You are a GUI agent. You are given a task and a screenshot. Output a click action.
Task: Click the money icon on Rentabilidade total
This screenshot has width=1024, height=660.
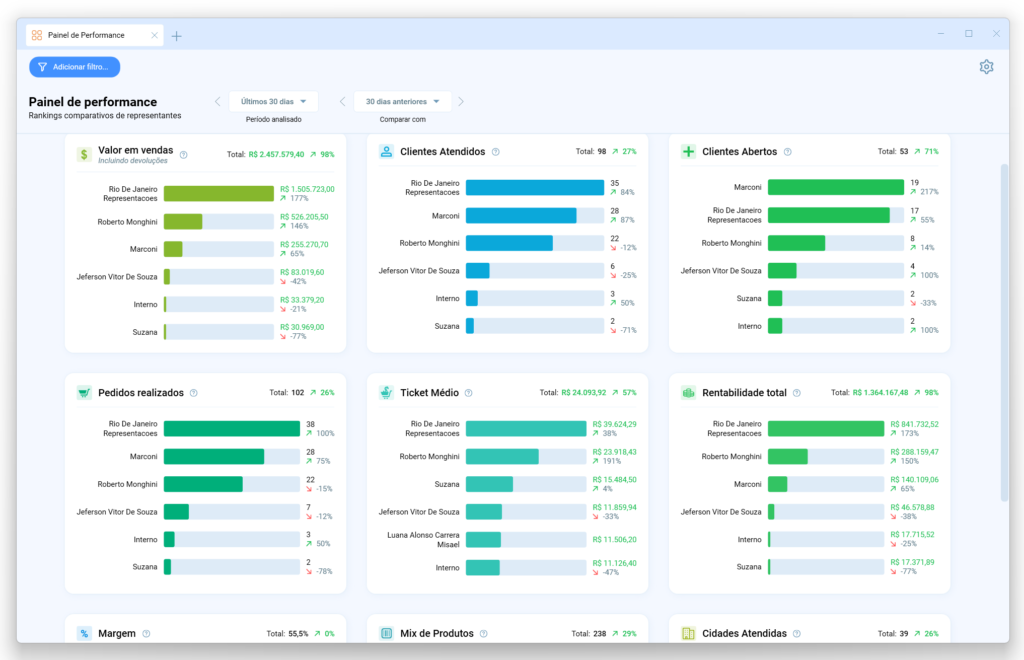point(687,392)
